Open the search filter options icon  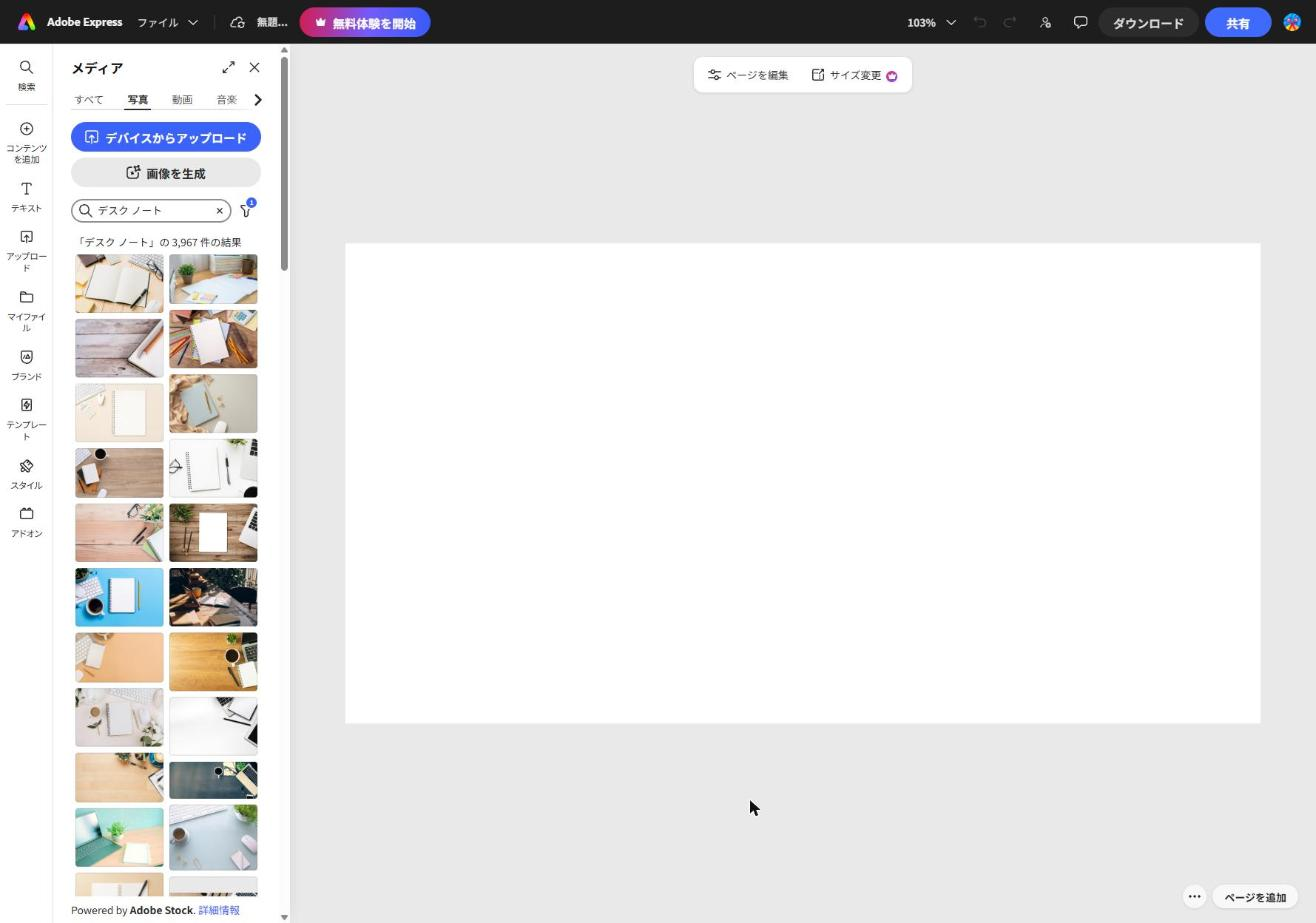coord(247,209)
